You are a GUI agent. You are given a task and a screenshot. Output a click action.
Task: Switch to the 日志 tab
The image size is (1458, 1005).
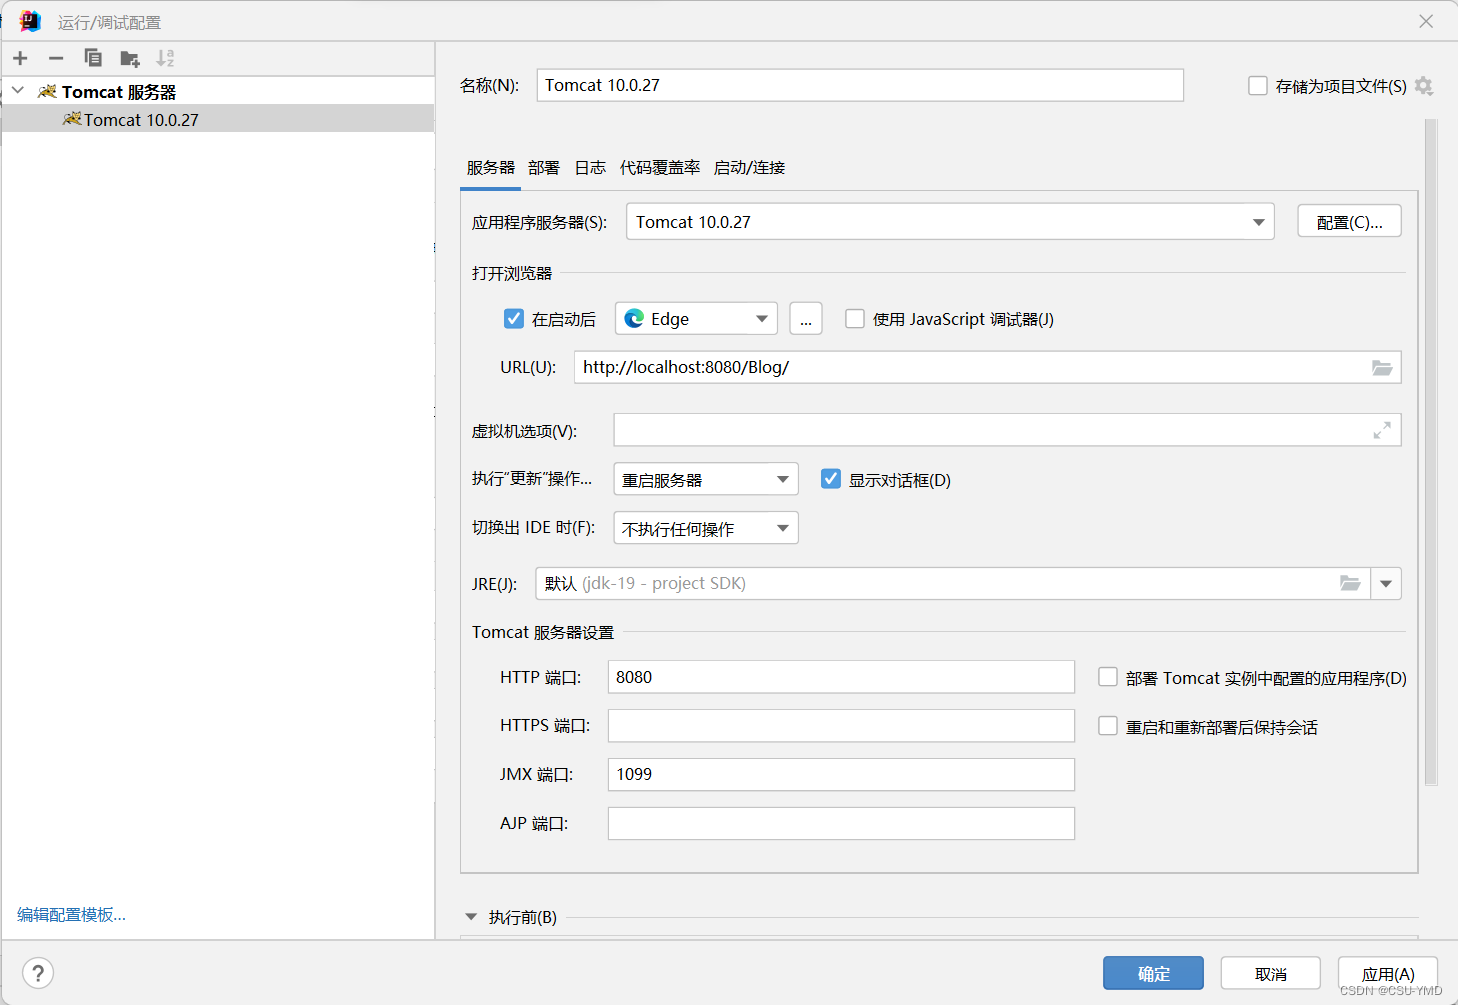click(590, 168)
